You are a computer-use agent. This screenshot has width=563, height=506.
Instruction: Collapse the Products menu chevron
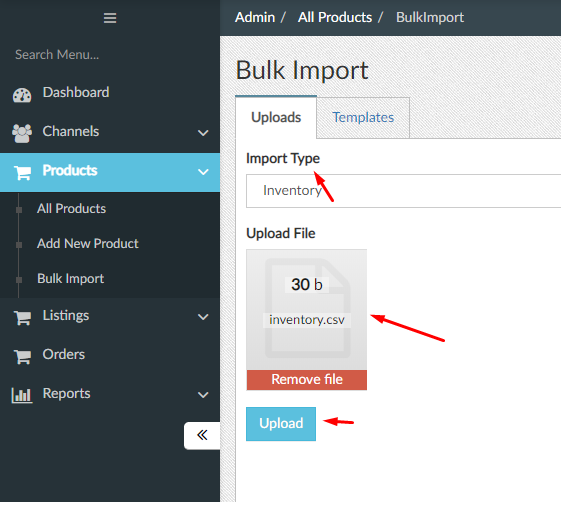click(203, 172)
